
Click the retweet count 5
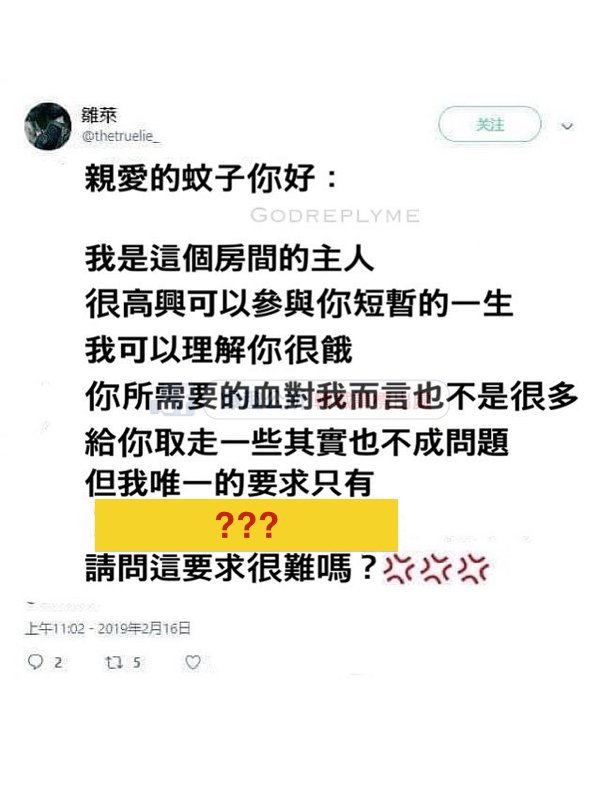(137, 663)
